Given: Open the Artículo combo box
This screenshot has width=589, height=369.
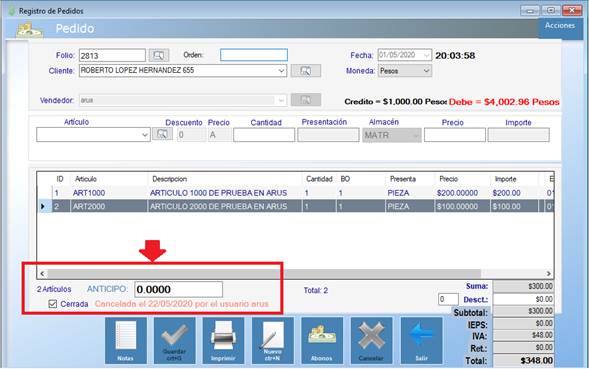Looking at the screenshot, I should click(x=93, y=135).
